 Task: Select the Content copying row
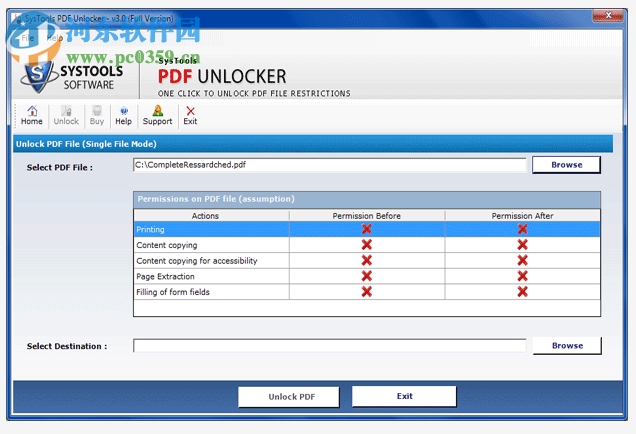coord(367,245)
